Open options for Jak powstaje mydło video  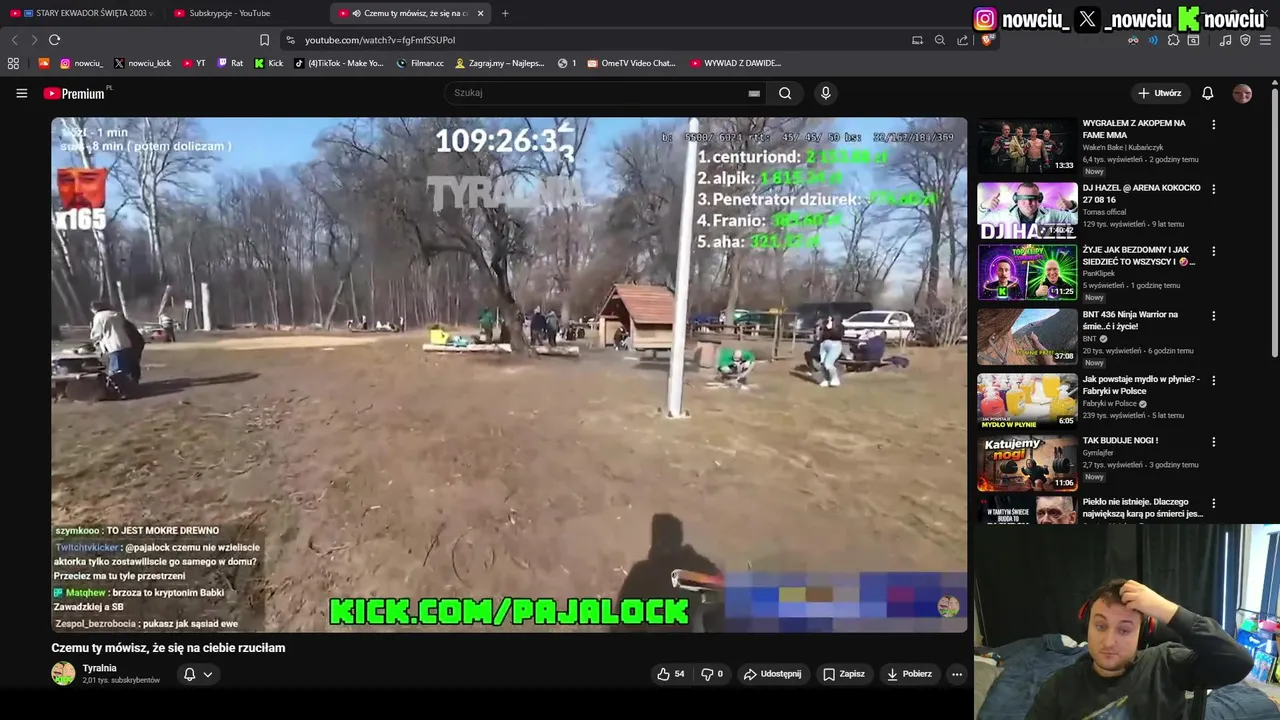[1213, 380]
